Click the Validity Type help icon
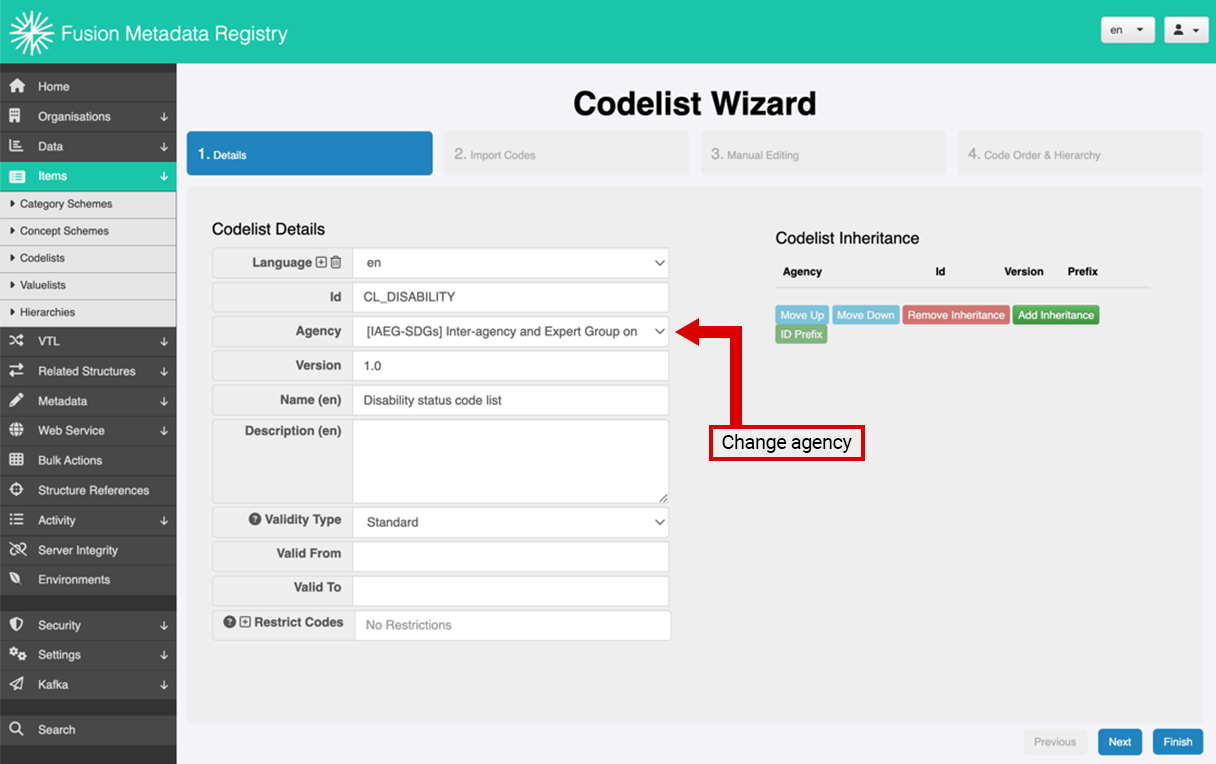1216x764 pixels. 255,520
